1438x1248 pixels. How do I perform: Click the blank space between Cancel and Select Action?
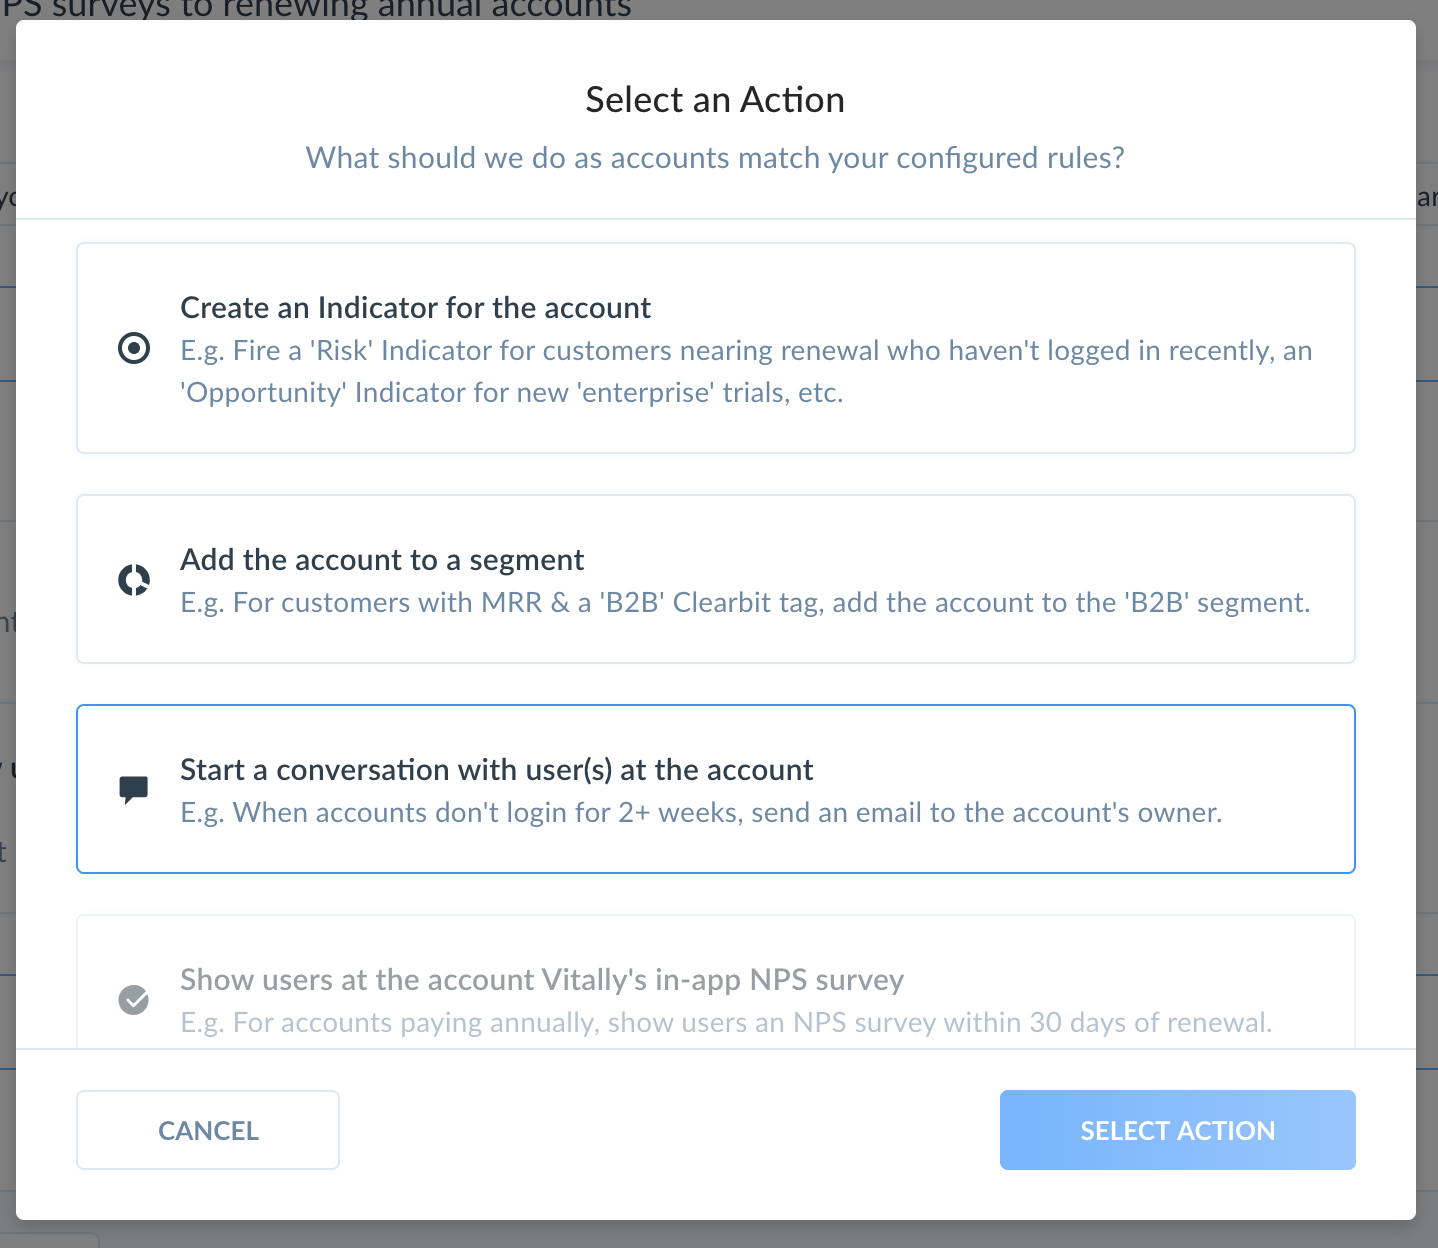pyautogui.click(x=668, y=1130)
